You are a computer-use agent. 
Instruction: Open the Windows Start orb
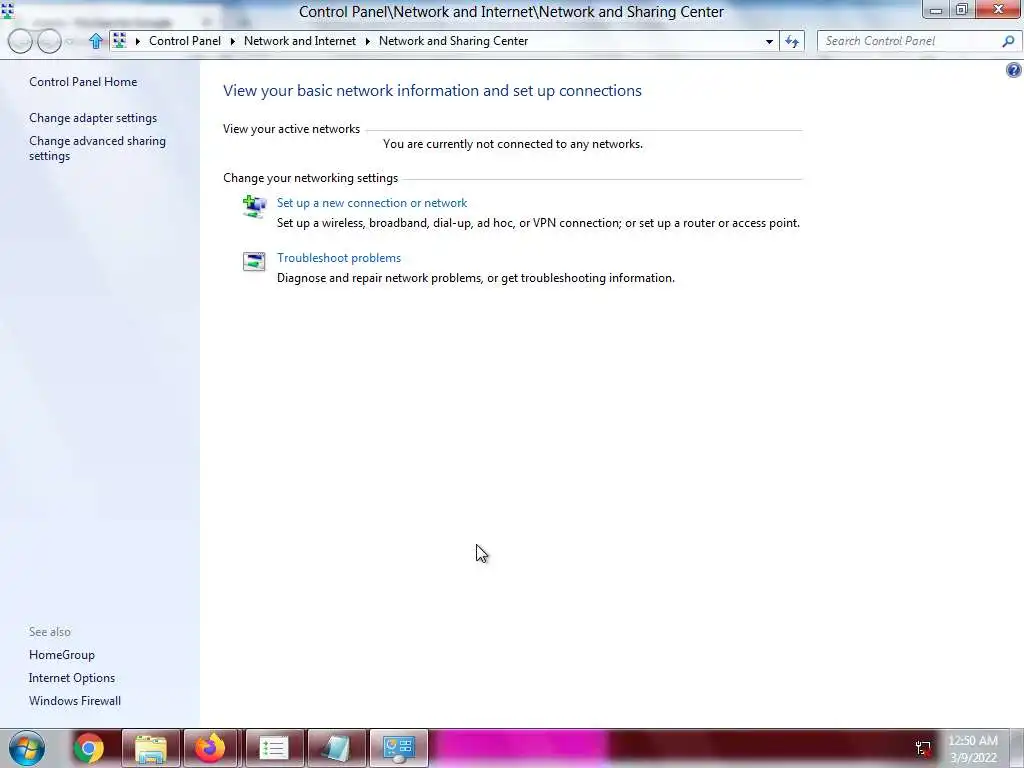(27, 748)
